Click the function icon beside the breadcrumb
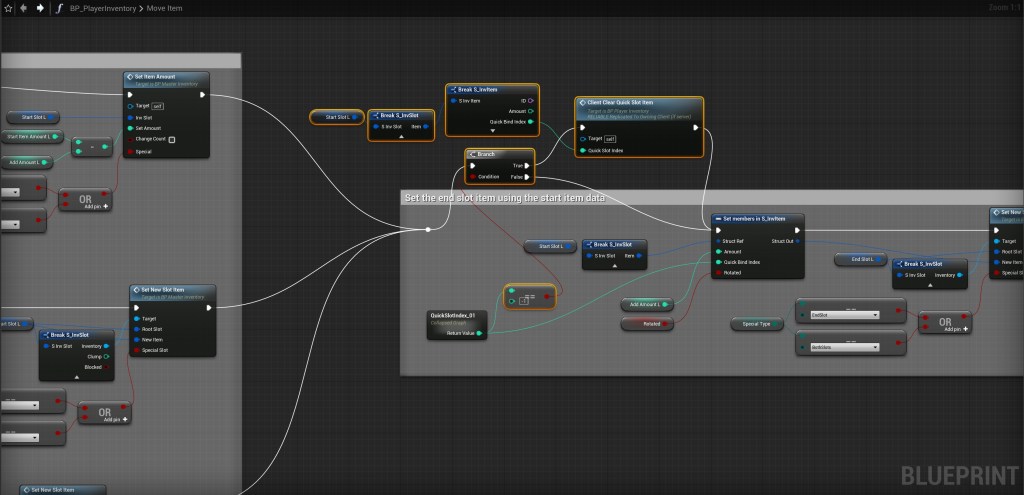Image resolution: width=1024 pixels, height=495 pixels. [x=57, y=8]
